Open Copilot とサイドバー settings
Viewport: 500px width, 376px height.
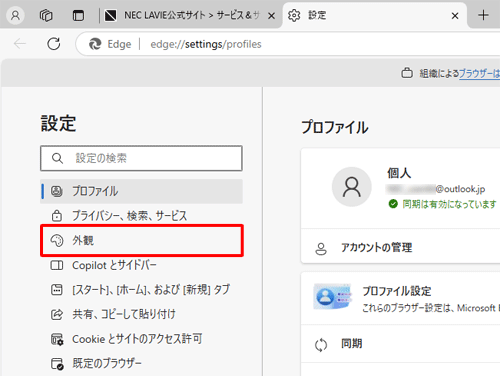[141, 265]
